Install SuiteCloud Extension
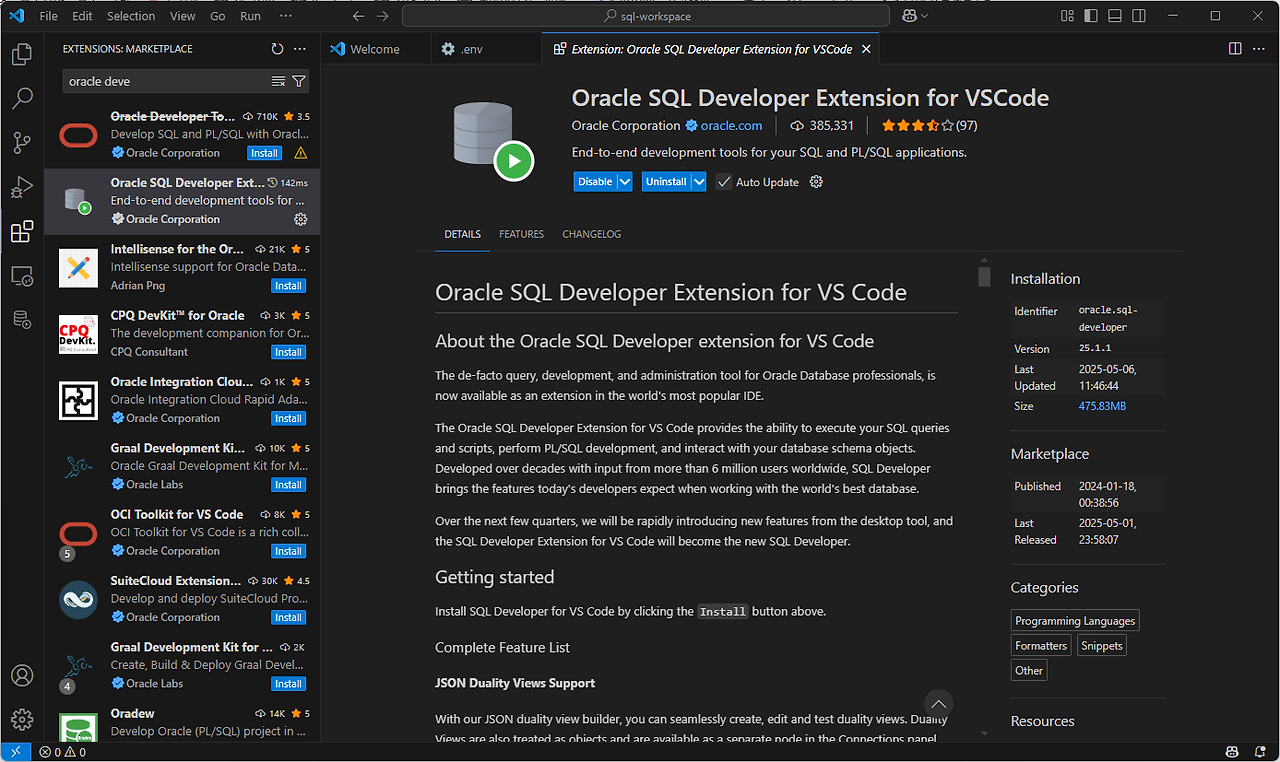 (x=289, y=617)
